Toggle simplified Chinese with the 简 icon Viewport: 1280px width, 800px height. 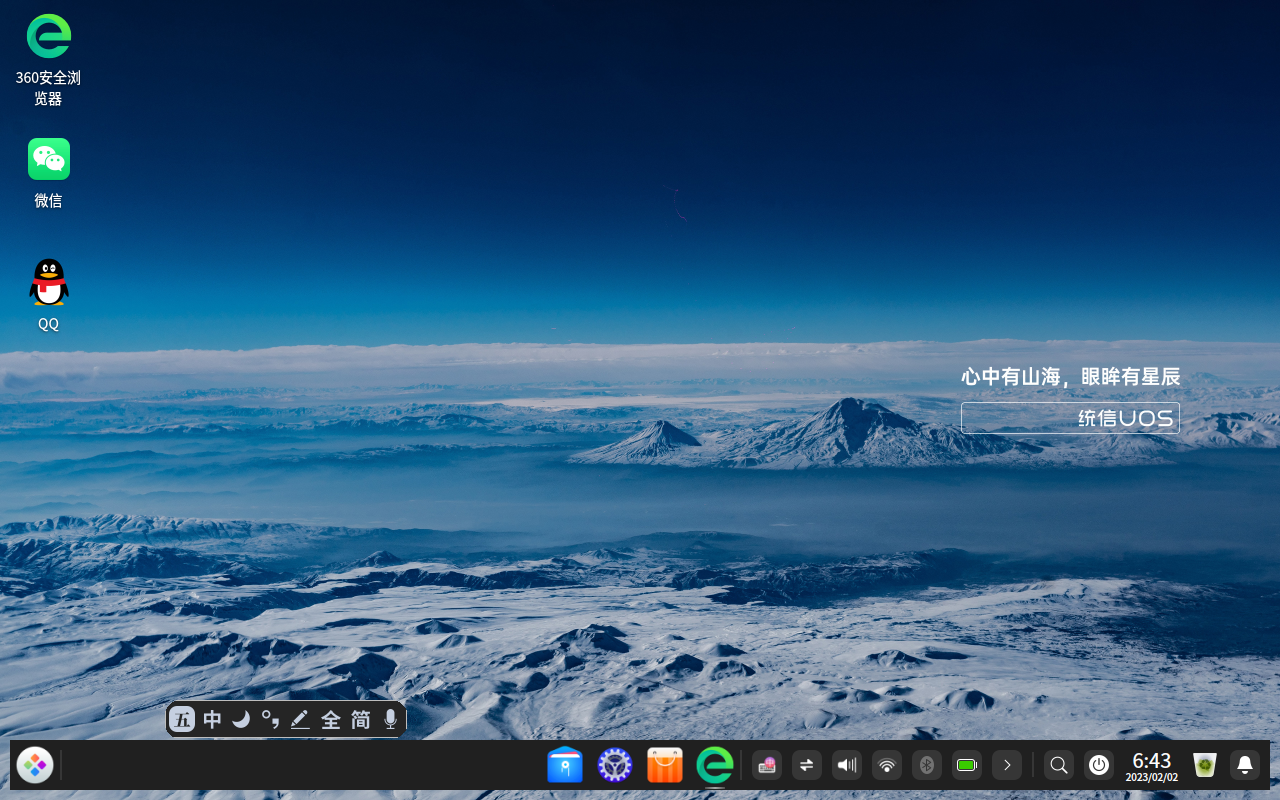pos(360,718)
